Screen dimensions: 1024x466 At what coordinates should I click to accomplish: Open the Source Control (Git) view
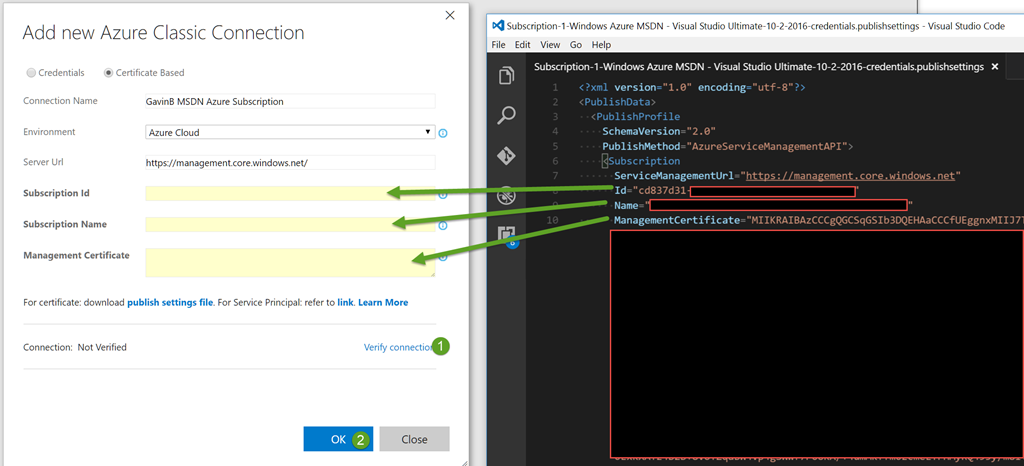(x=507, y=155)
